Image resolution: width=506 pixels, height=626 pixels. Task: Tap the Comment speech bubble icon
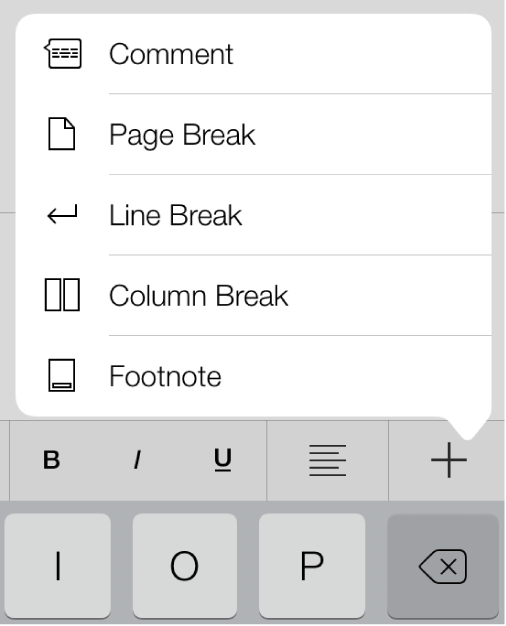(x=63, y=53)
